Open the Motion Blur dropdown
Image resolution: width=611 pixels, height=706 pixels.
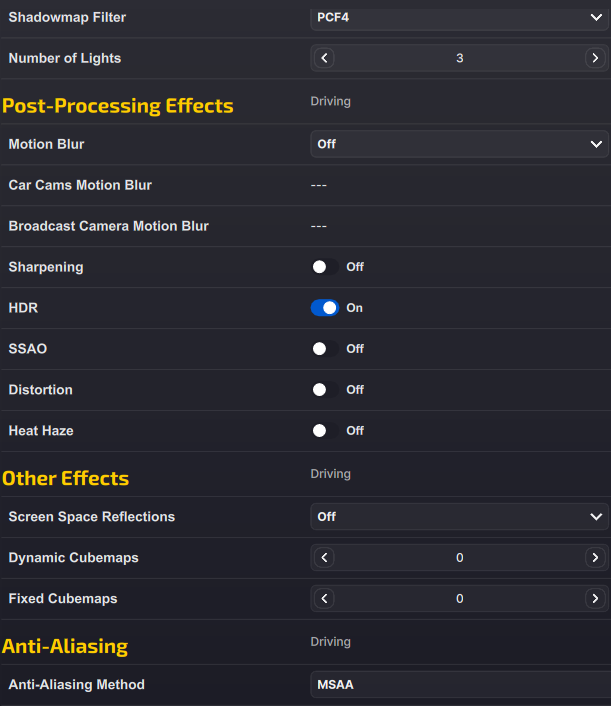coord(459,144)
